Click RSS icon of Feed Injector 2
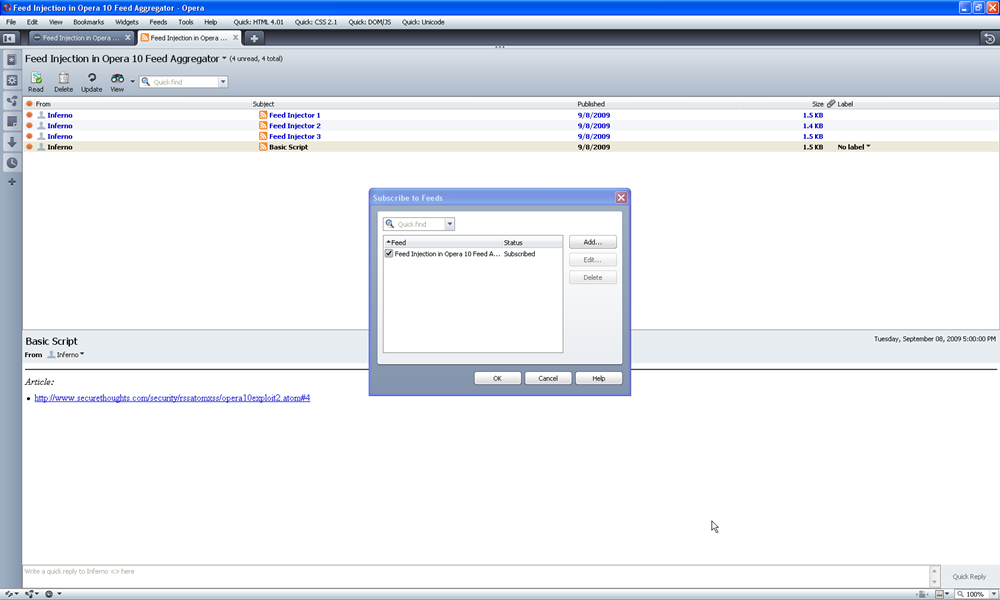The height and width of the screenshot is (600, 1000). coord(263,126)
